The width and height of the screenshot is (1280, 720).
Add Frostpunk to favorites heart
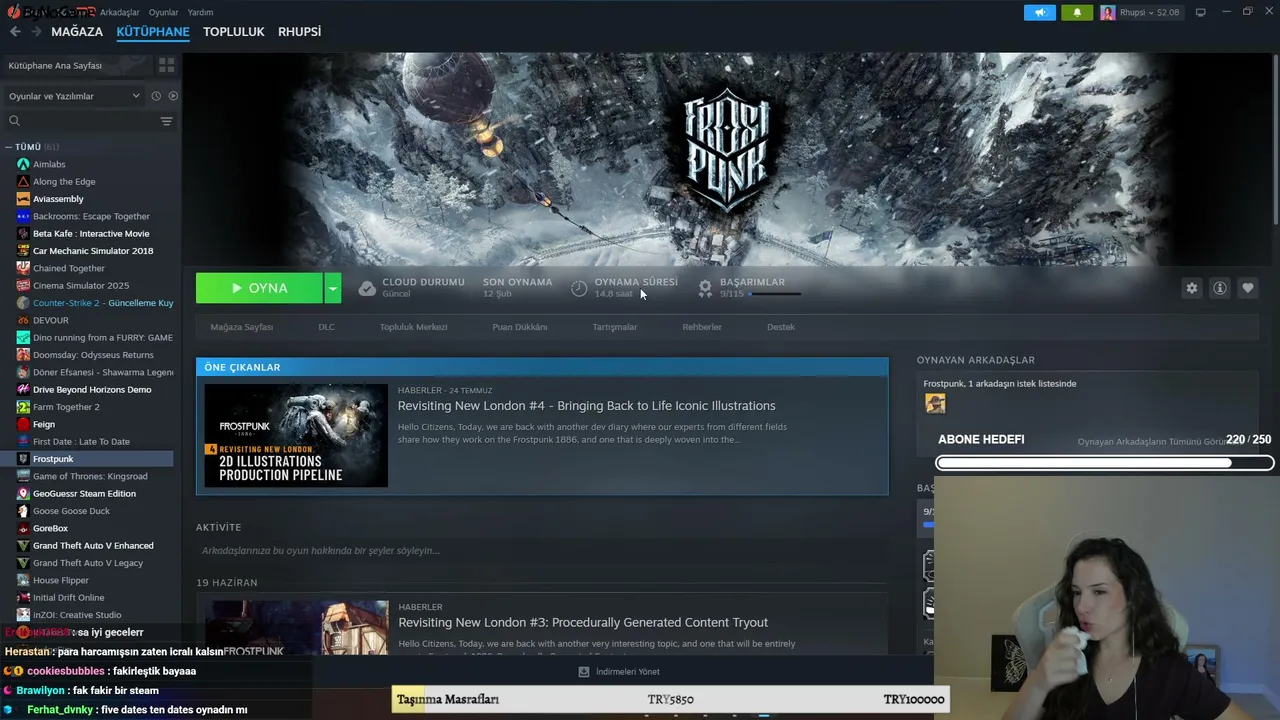1247,288
